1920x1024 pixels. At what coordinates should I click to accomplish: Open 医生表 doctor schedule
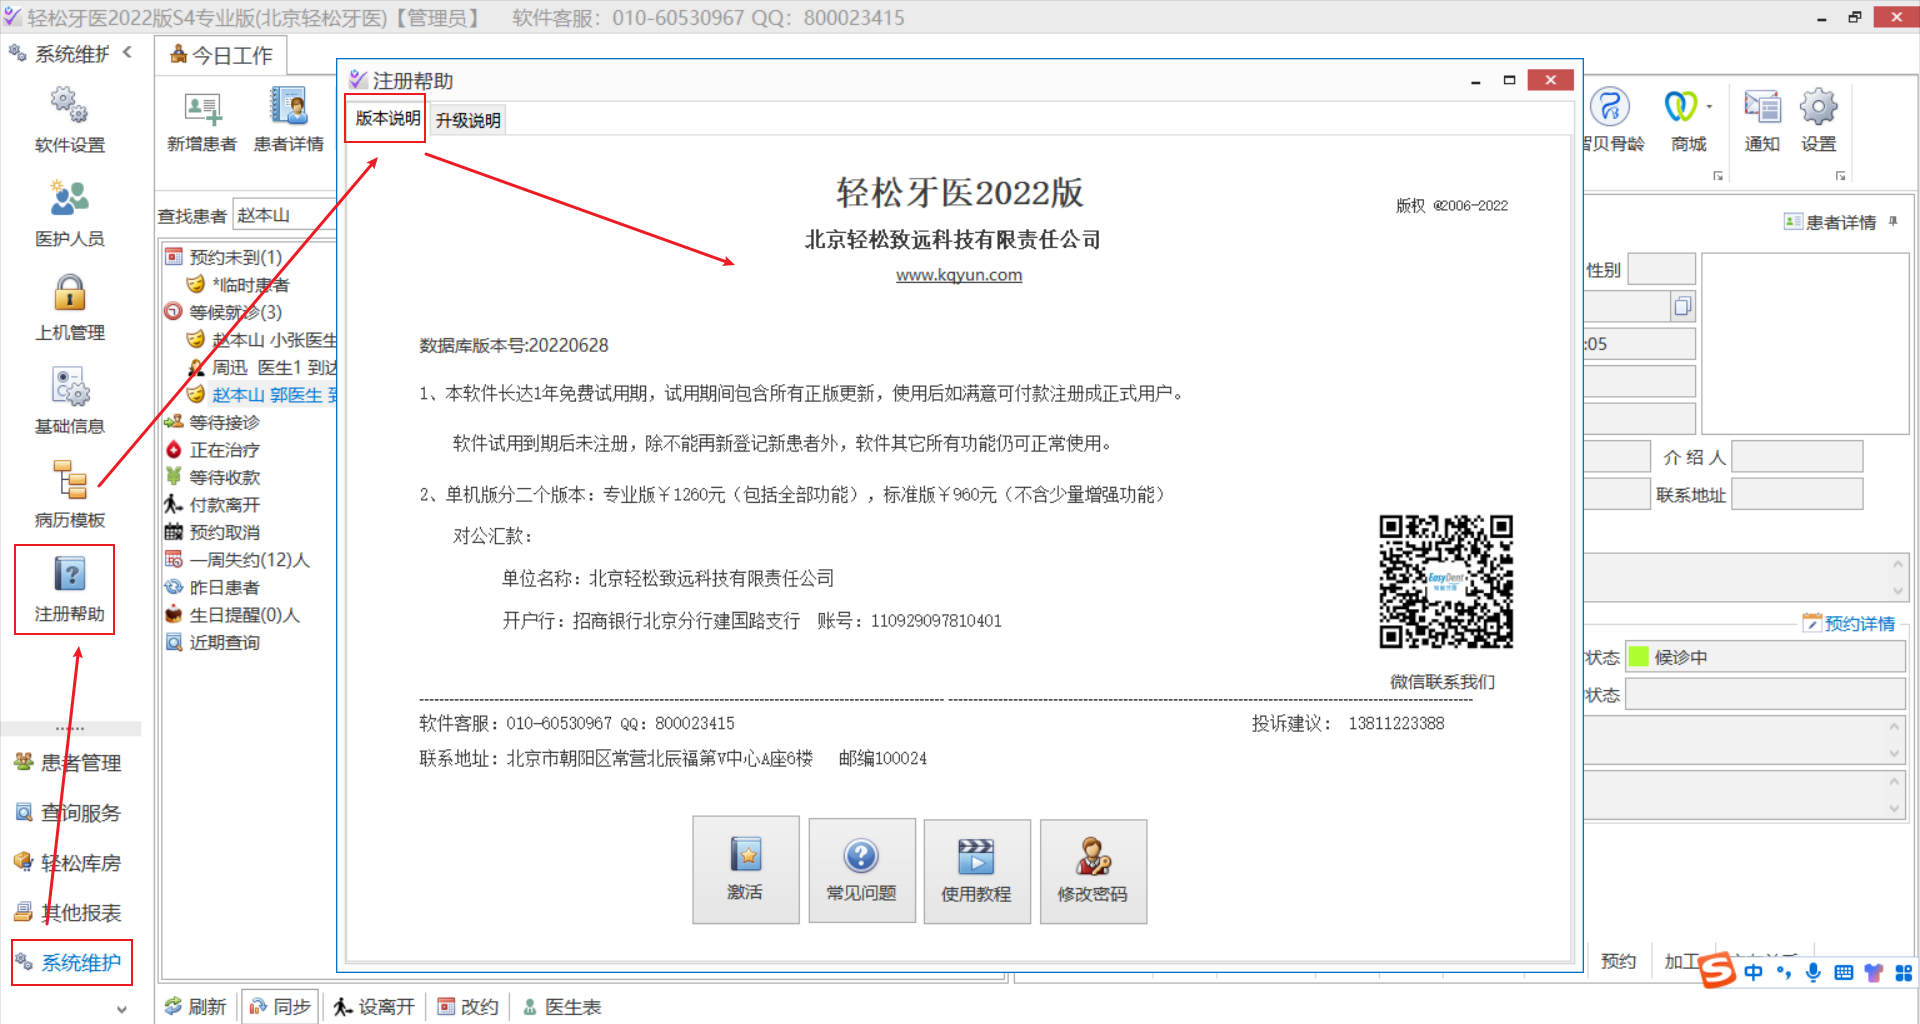561,1006
